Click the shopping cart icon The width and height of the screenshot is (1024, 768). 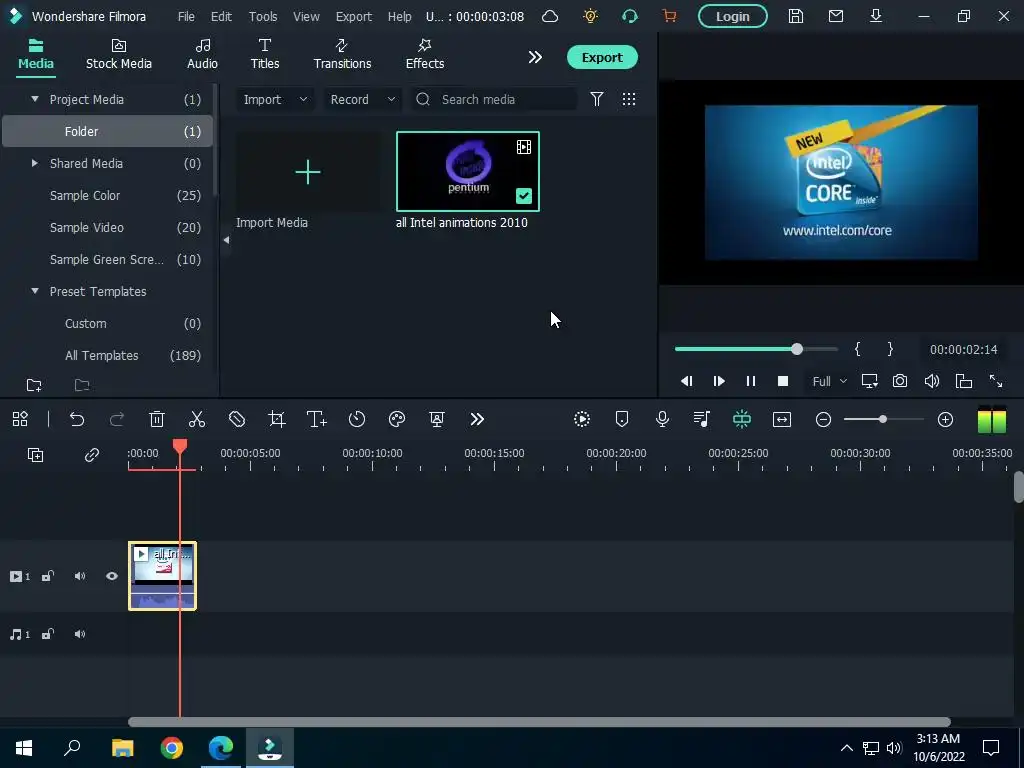pos(669,16)
